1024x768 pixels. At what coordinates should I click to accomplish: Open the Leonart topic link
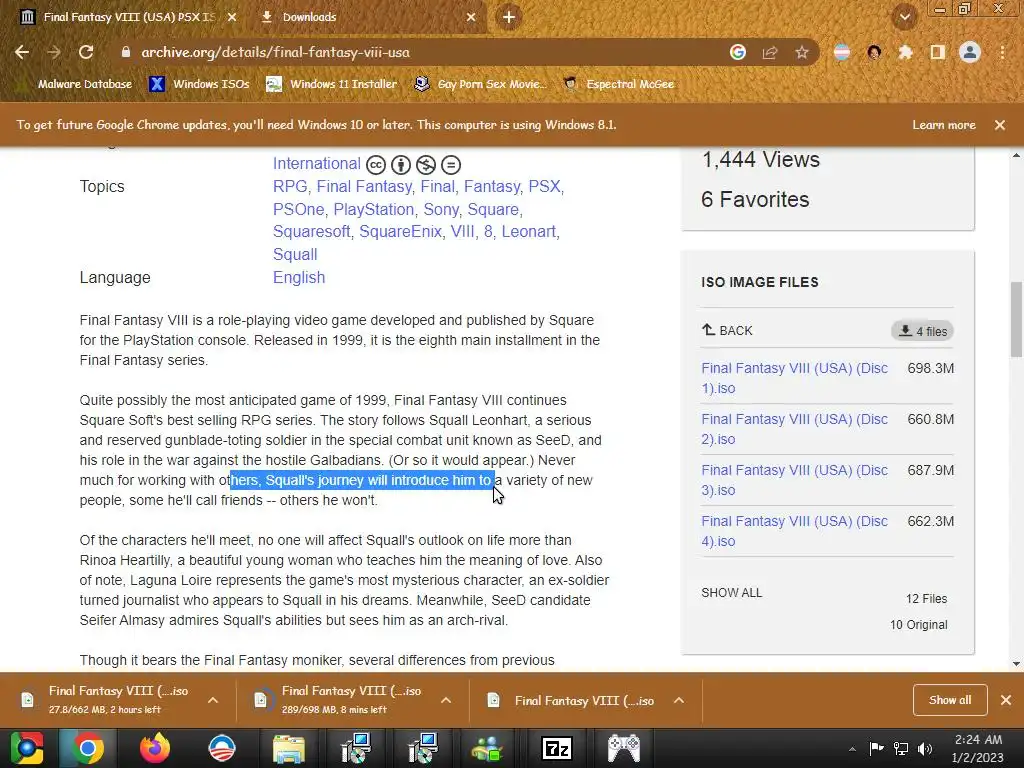tap(528, 232)
